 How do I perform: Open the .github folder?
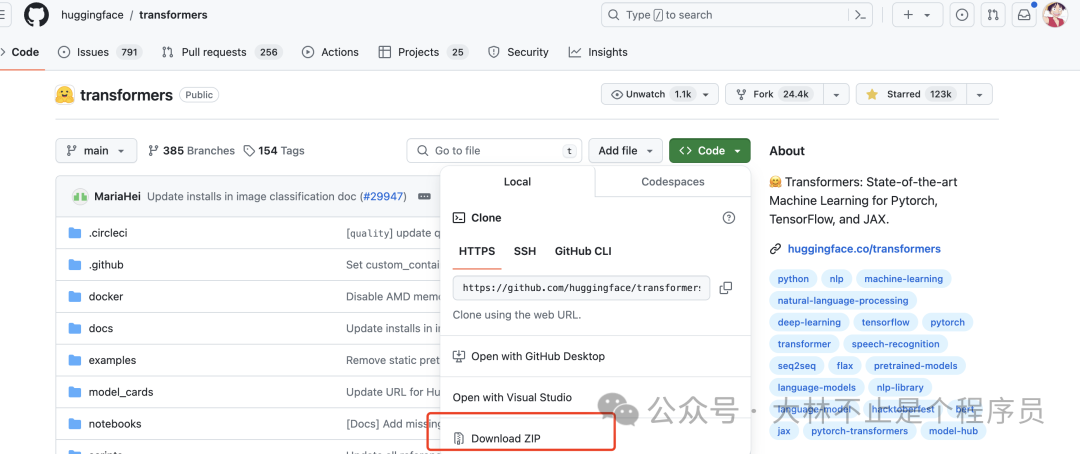tap(106, 265)
